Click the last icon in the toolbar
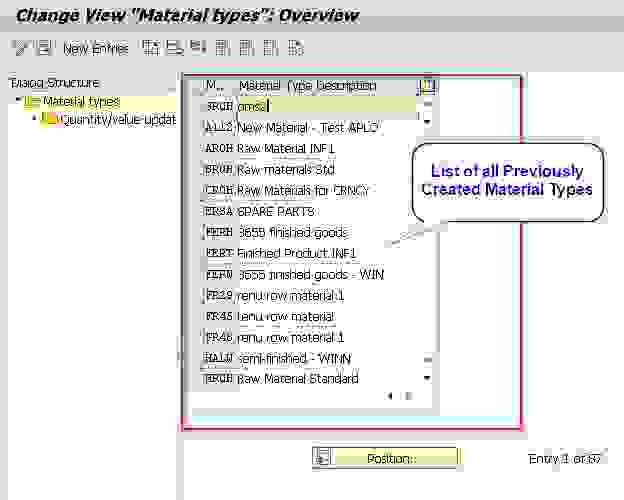Image resolution: width=624 pixels, height=500 pixels. [295, 47]
